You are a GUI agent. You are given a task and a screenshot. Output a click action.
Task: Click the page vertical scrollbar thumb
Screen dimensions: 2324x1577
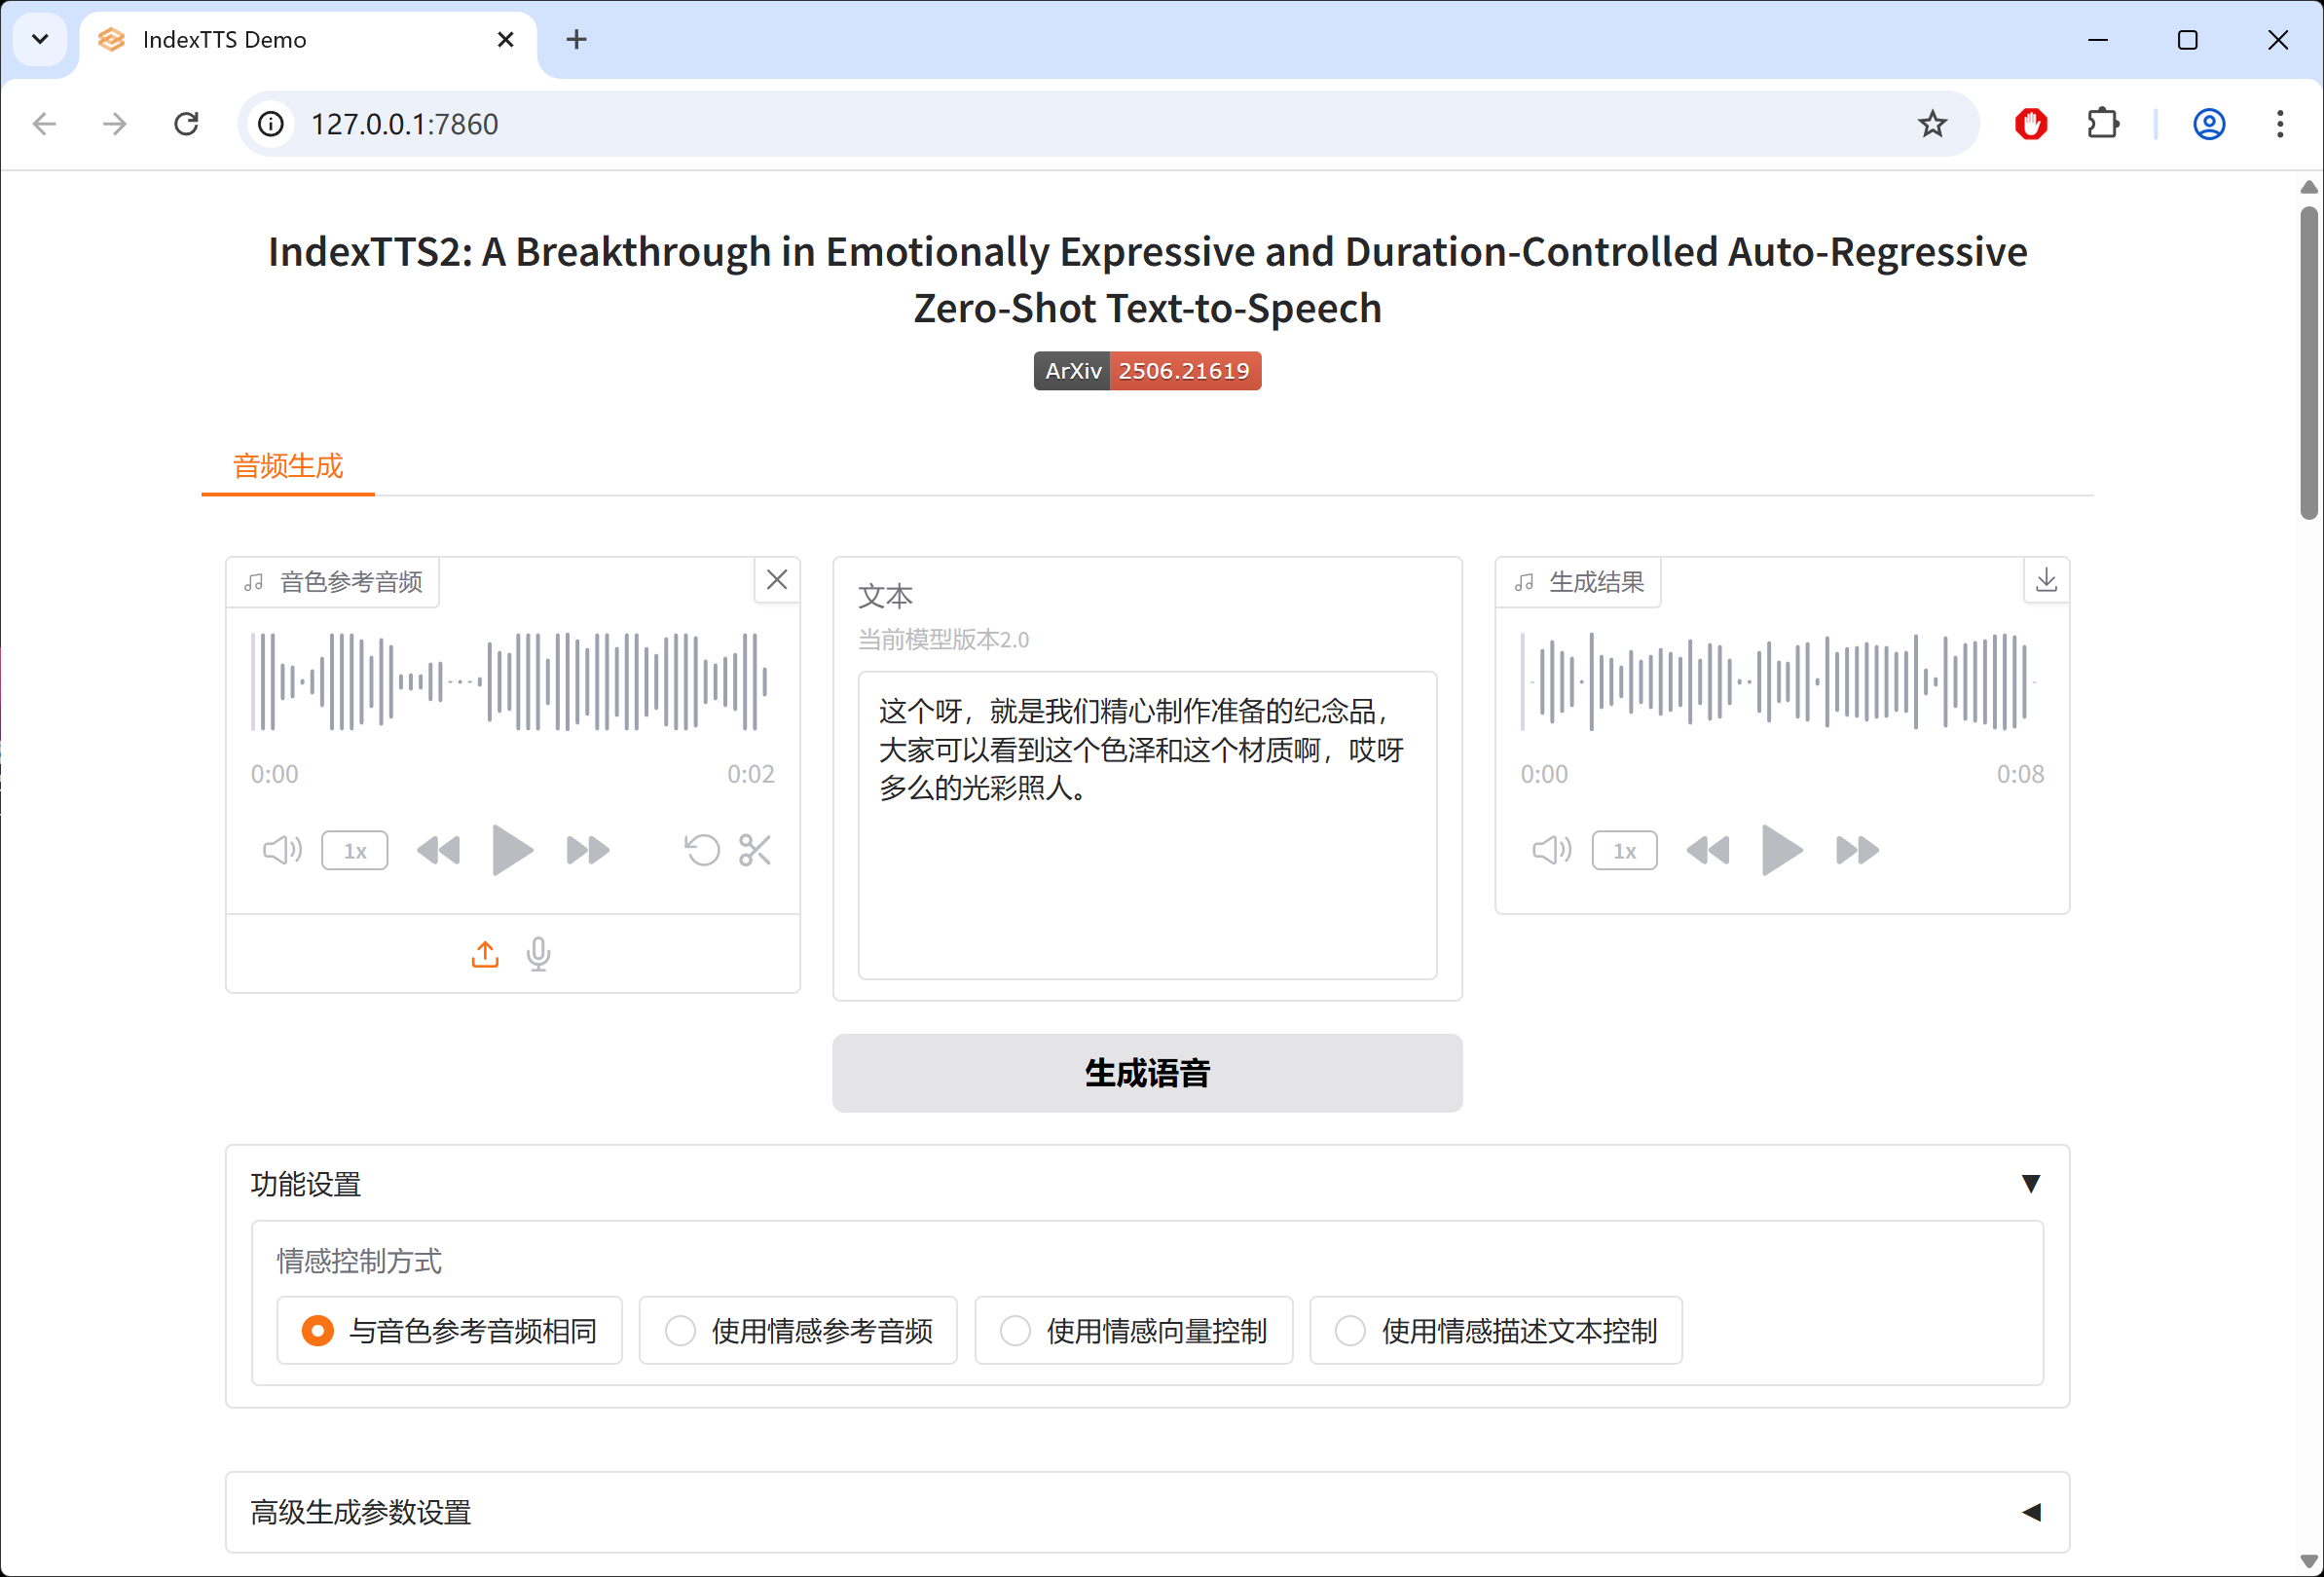click(x=2309, y=362)
